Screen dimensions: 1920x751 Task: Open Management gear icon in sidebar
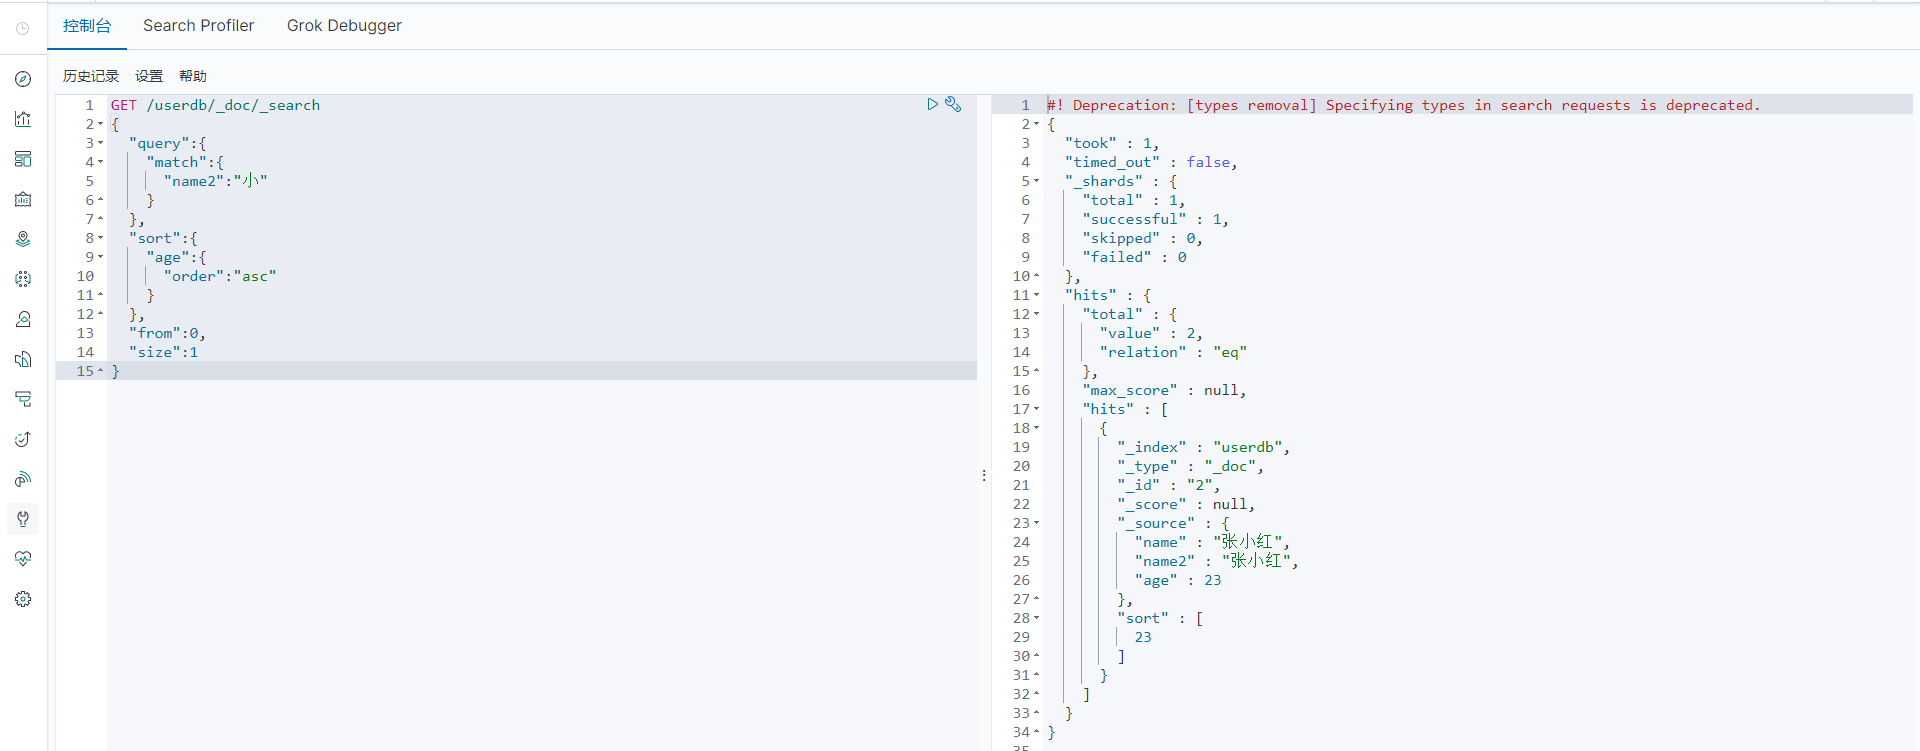tap(23, 599)
